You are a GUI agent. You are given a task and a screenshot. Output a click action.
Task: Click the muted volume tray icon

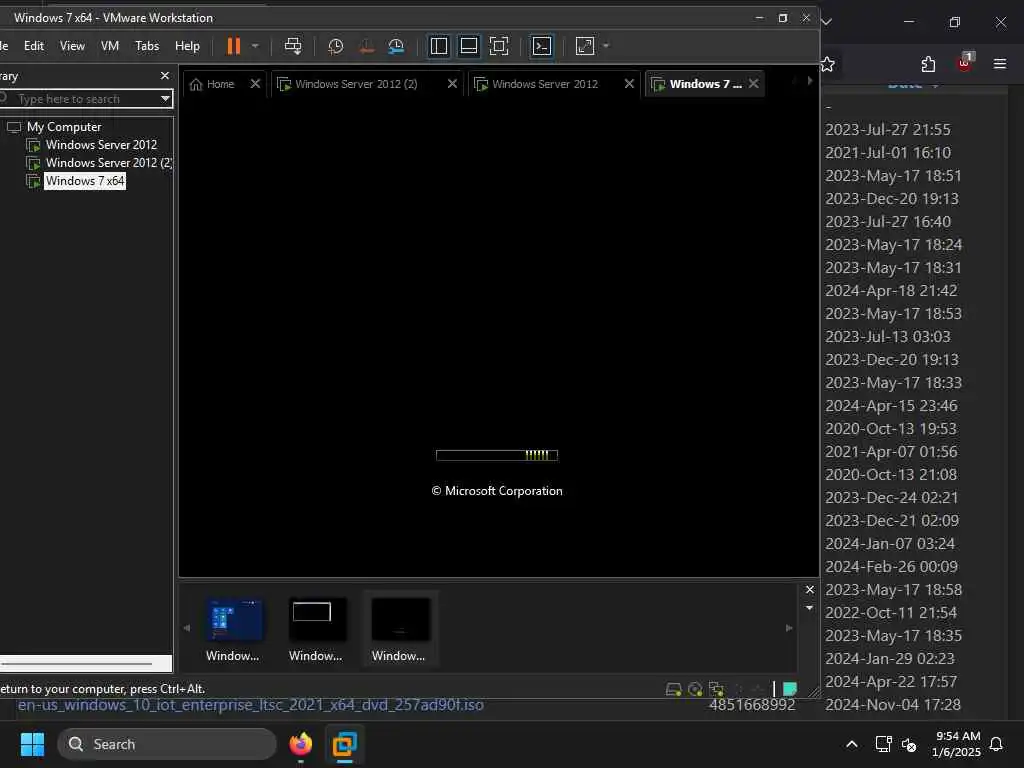pos(909,744)
